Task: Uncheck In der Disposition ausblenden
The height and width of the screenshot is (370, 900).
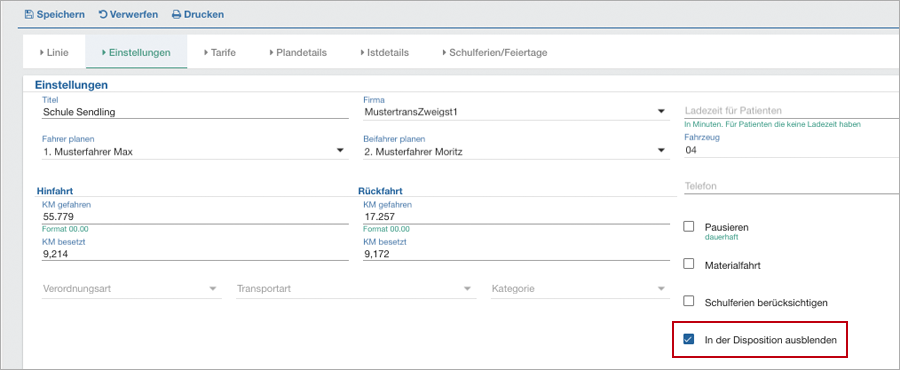Action: 689,339
